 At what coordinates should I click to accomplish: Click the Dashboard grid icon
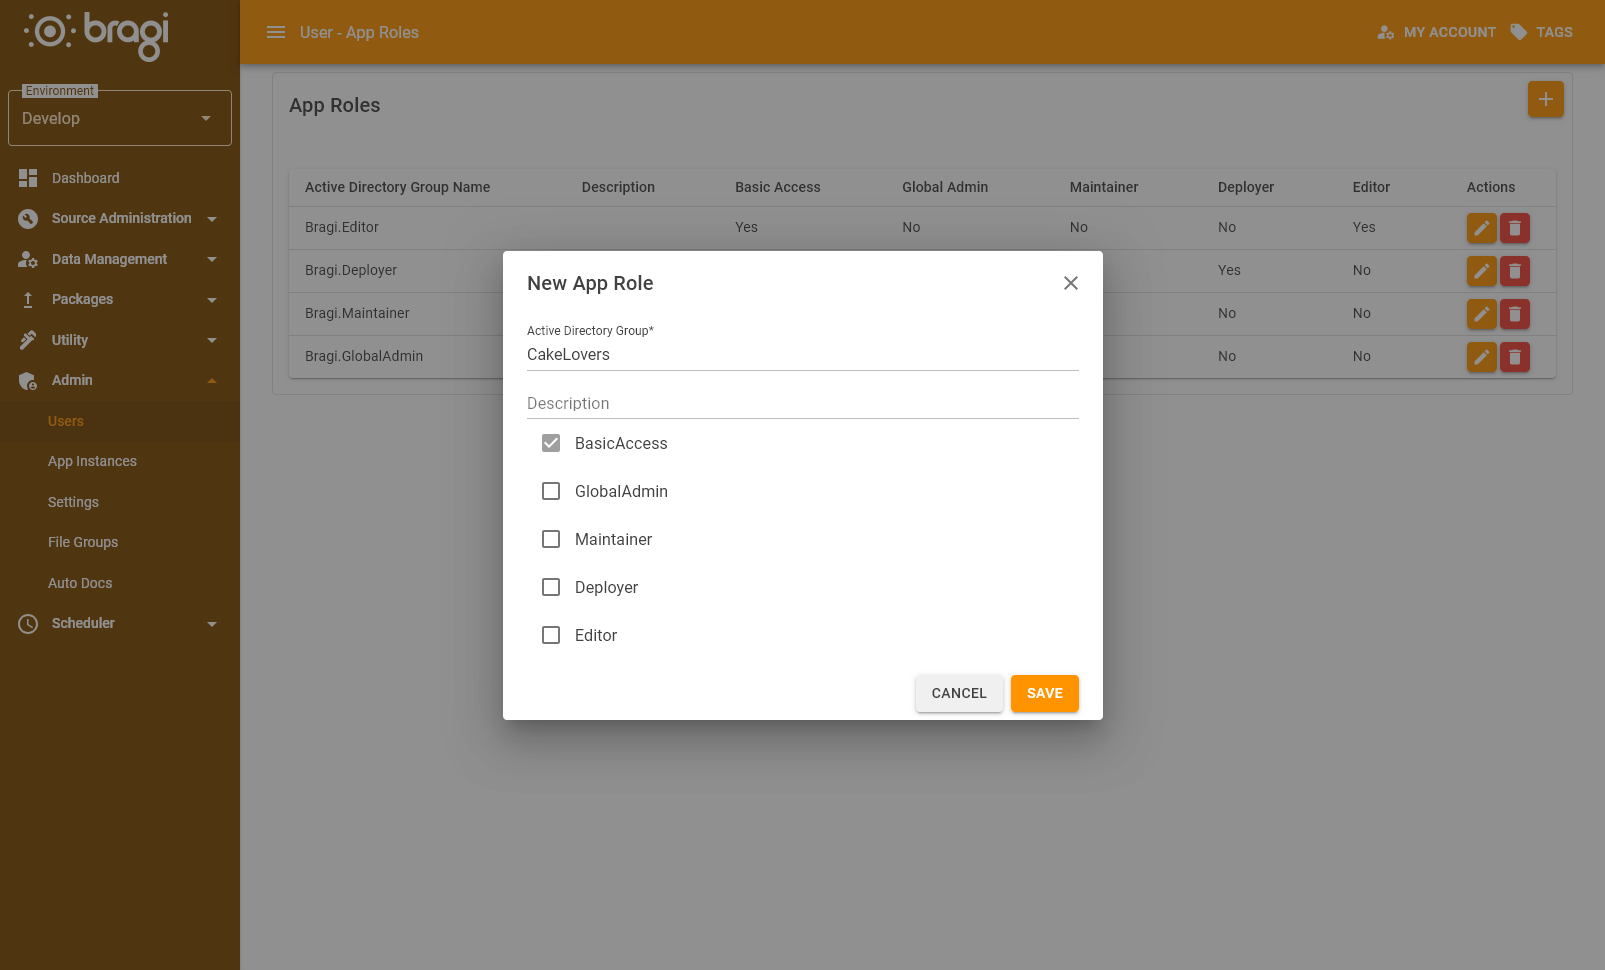(28, 178)
